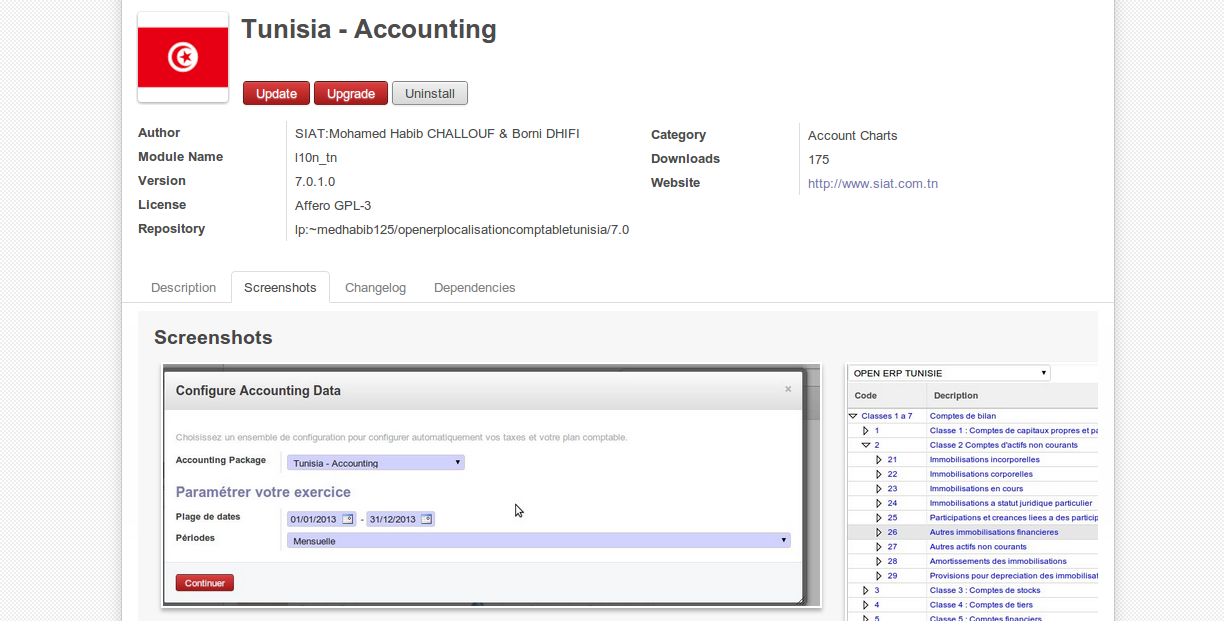Click the Tunisia flag module icon
1224x621 pixels.
(x=183, y=57)
